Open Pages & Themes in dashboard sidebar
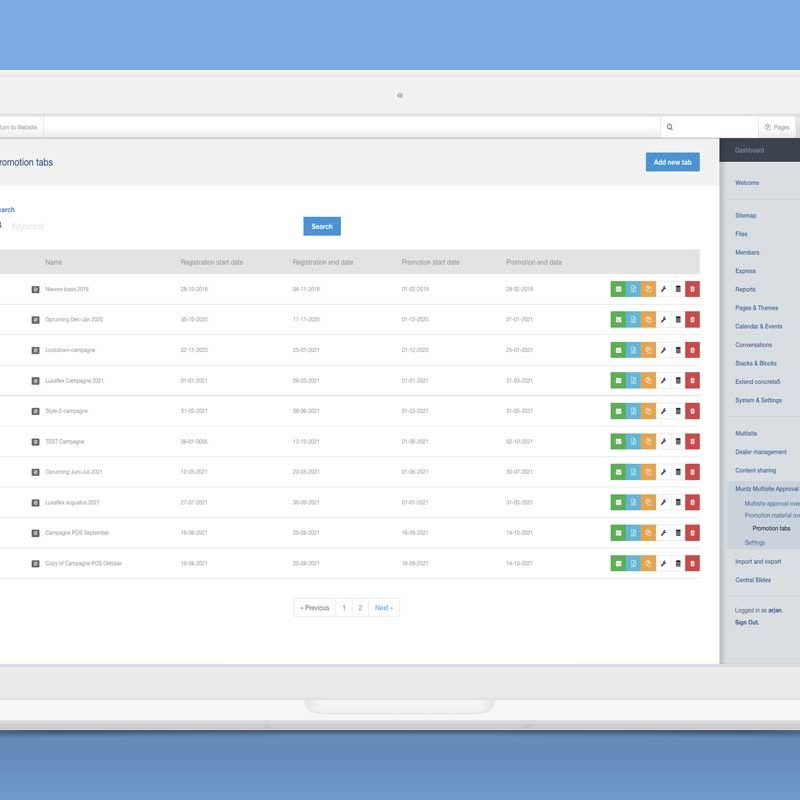This screenshot has width=800, height=800. [756, 308]
